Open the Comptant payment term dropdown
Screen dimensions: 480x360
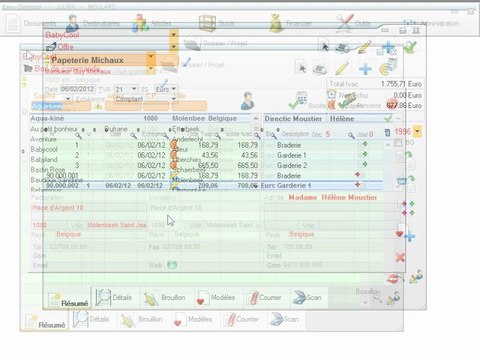[x=174, y=99]
